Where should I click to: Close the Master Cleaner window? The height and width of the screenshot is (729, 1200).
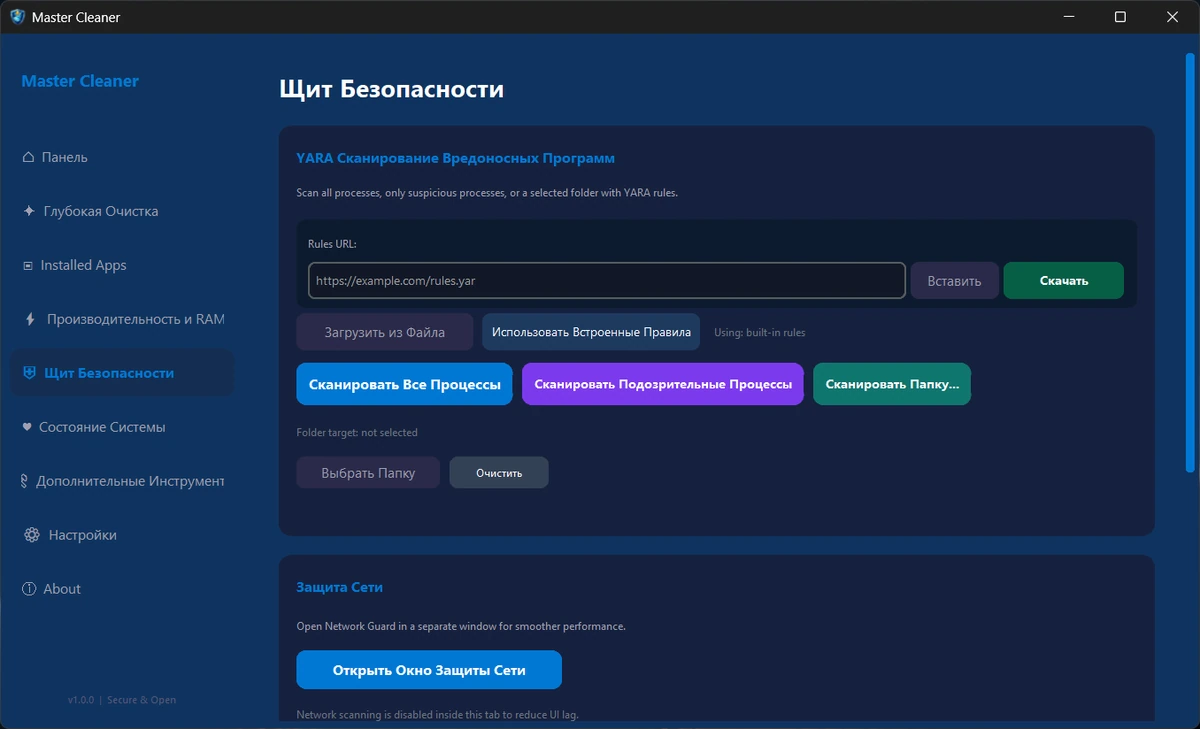[1172, 17]
